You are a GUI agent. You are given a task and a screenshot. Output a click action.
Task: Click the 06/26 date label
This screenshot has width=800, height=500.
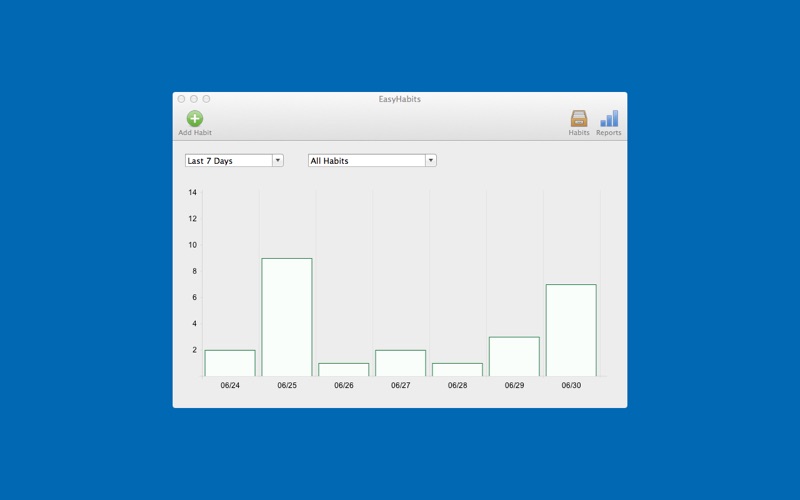[344, 385]
